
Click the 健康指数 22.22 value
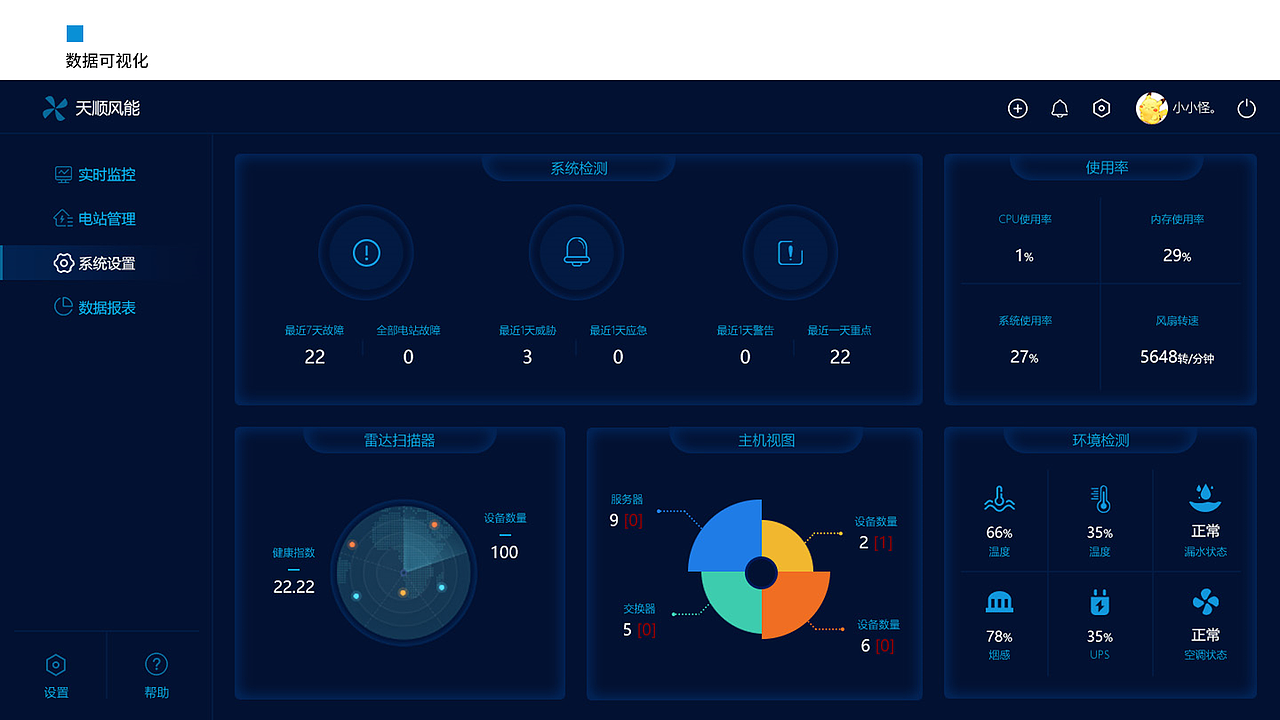[x=294, y=587]
